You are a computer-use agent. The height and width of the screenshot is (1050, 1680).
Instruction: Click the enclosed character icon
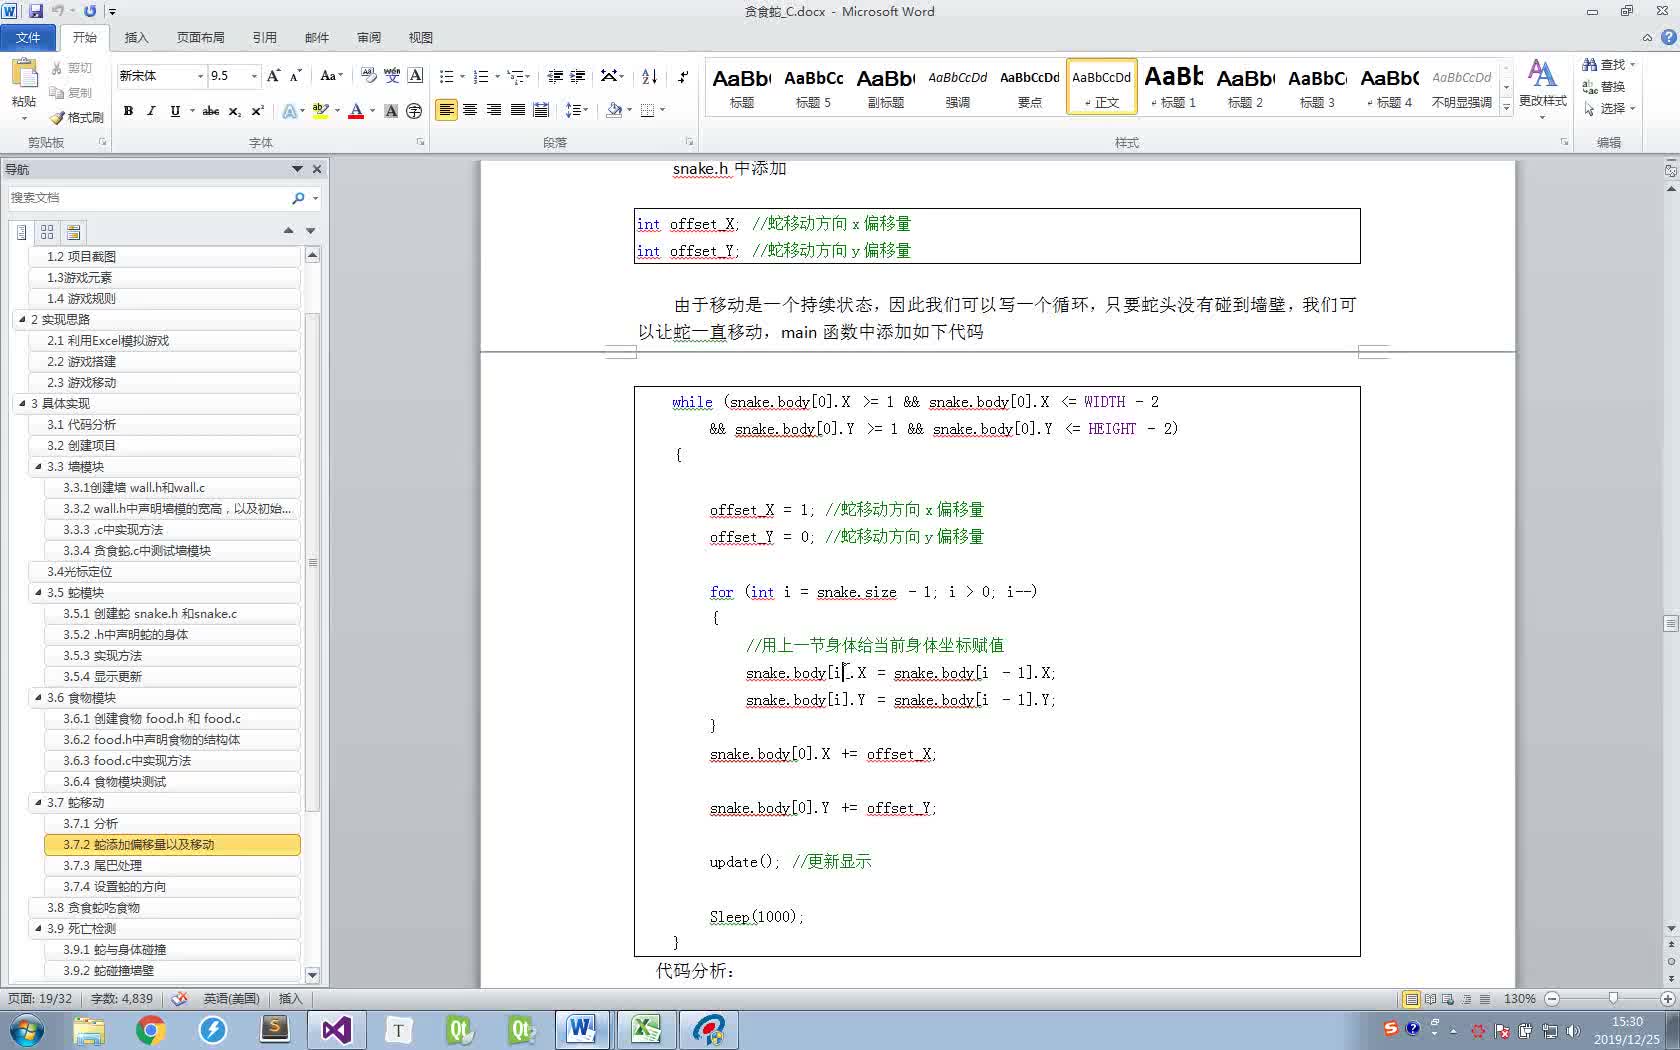coord(414,111)
